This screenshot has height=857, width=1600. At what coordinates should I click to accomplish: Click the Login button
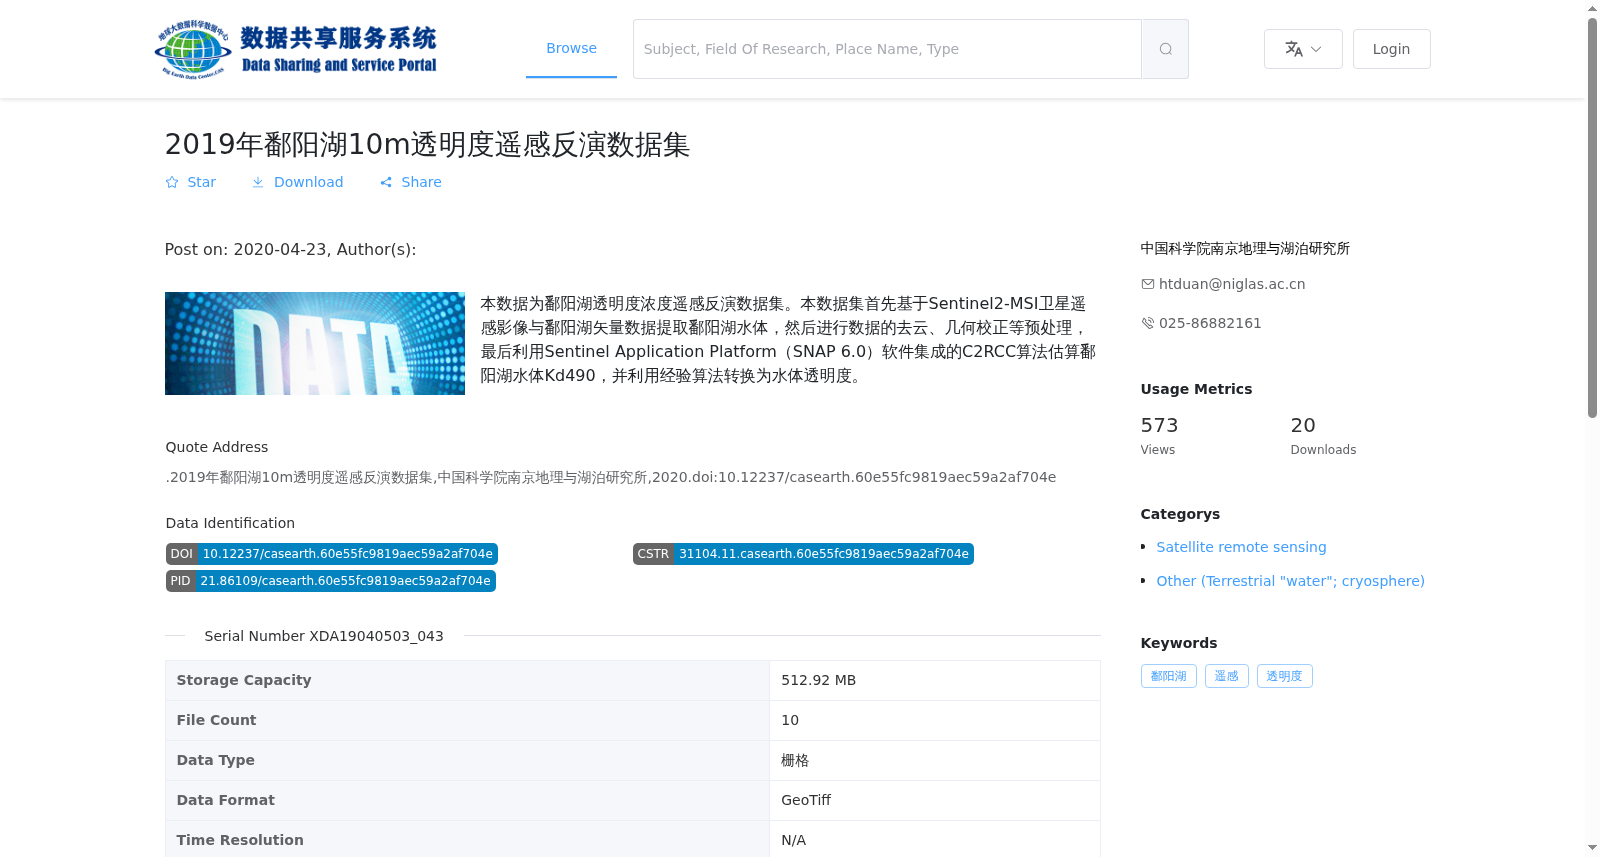pos(1391,49)
